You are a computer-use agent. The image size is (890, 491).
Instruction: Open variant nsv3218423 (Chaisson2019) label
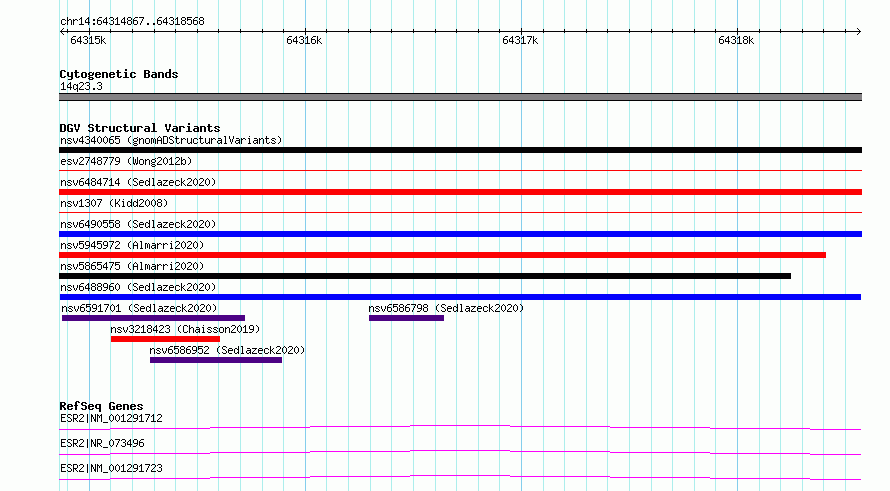pyautogui.click(x=185, y=329)
